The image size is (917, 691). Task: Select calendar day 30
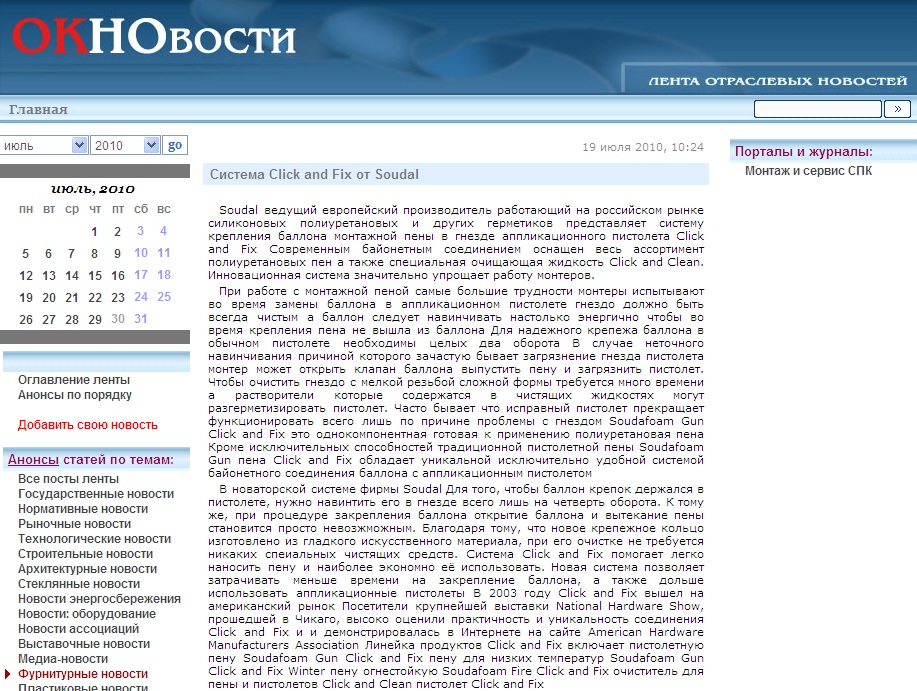click(x=118, y=319)
